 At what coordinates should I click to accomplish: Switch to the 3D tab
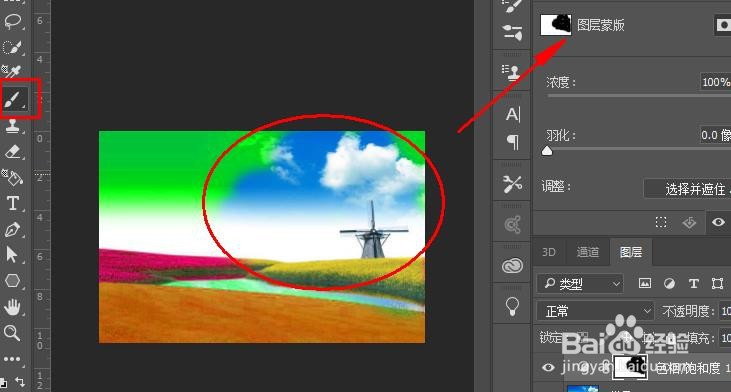point(549,252)
